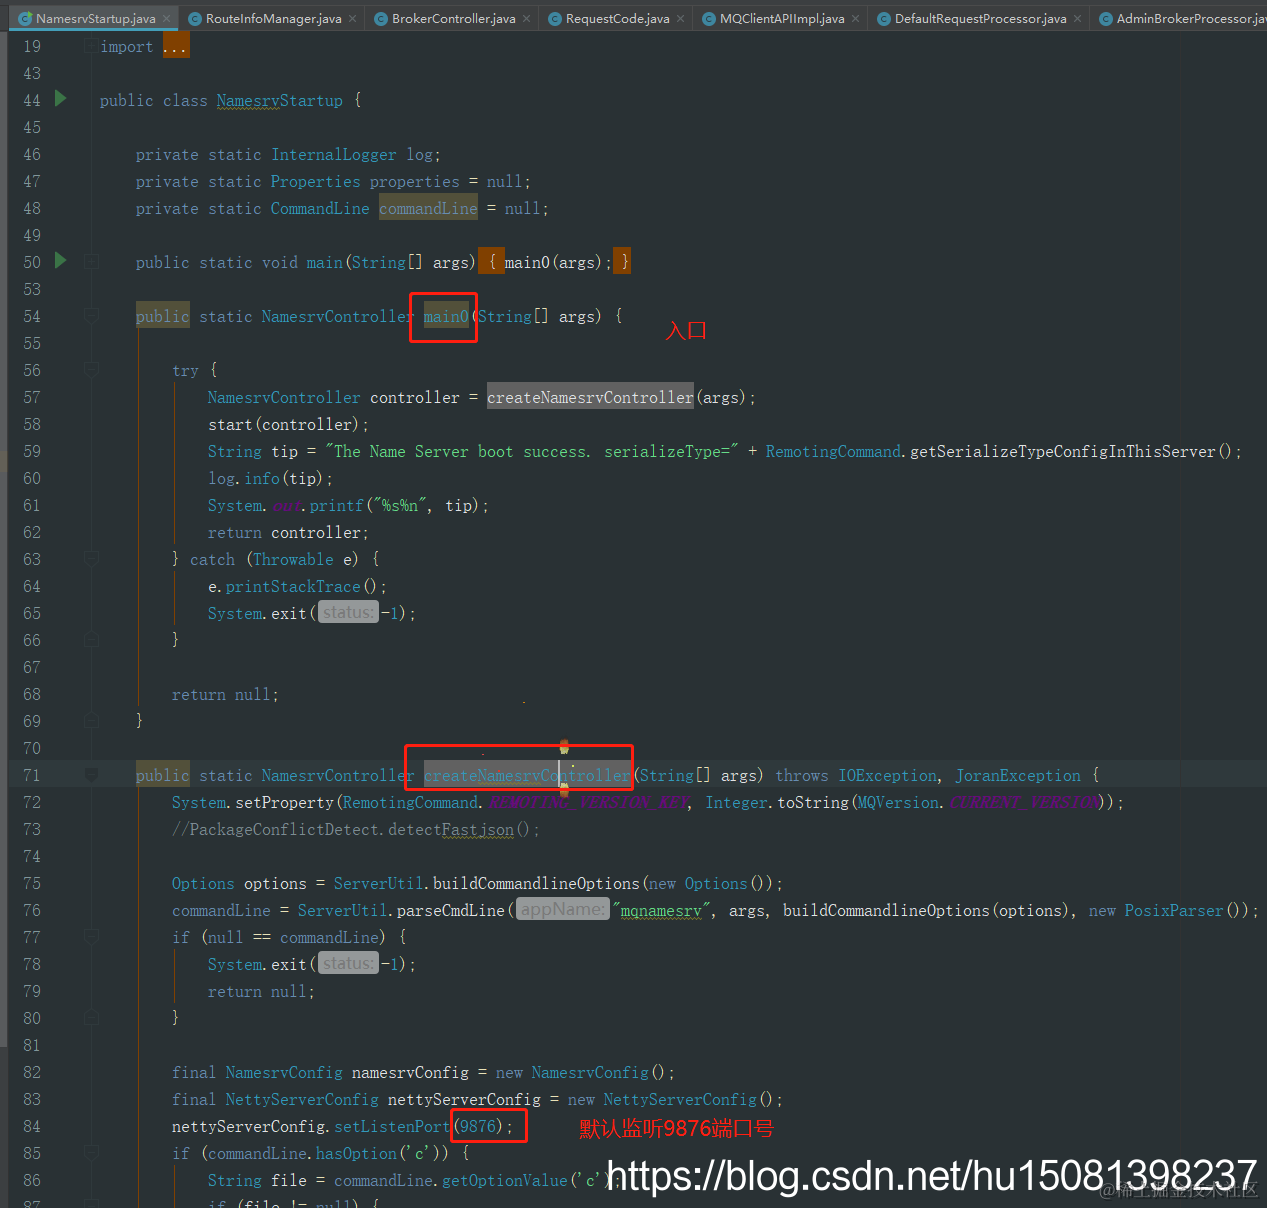The height and width of the screenshot is (1208, 1267).
Task: Collapse the try block at line 56
Action: 91,370
